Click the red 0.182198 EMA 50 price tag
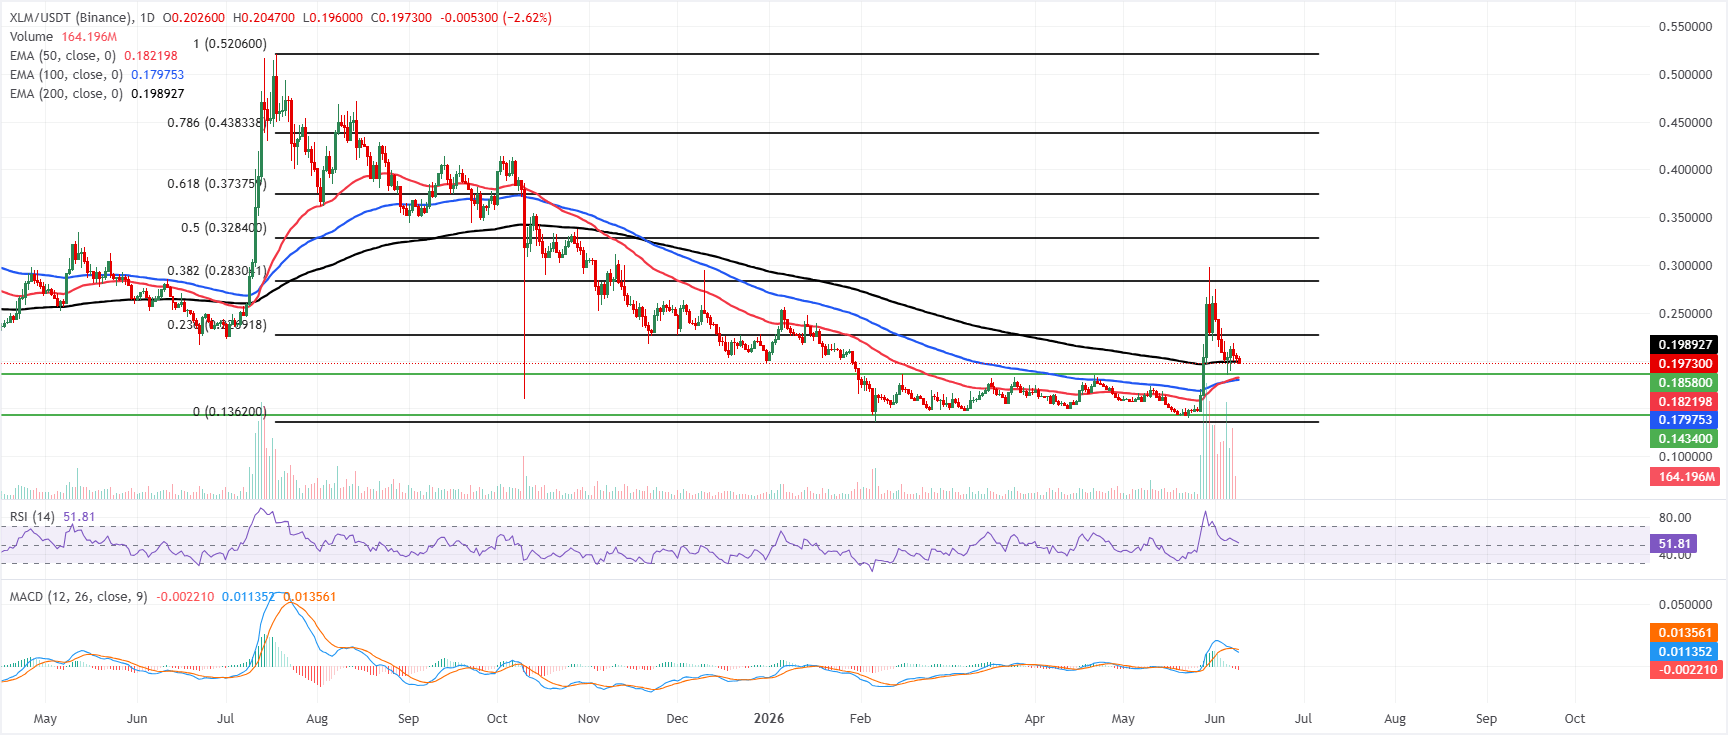This screenshot has height=735, width=1728. (1685, 402)
